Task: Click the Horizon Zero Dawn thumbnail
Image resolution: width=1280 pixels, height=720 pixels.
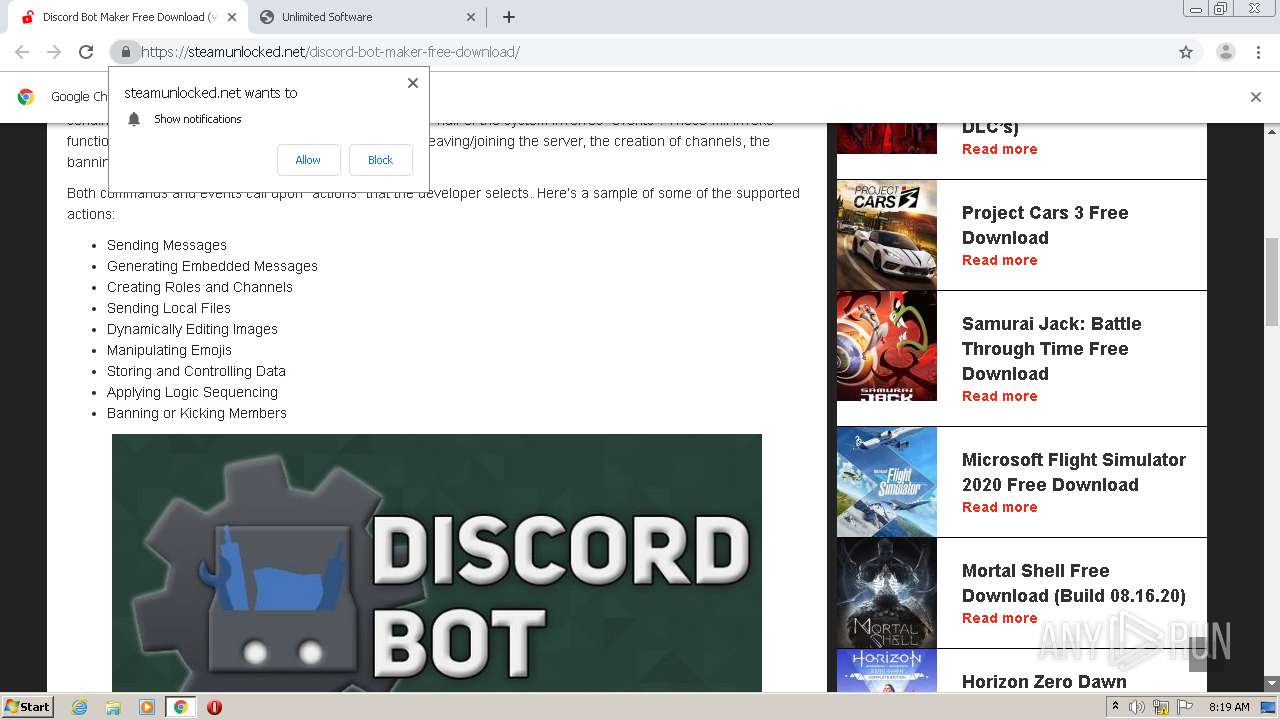Action: tap(887, 671)
